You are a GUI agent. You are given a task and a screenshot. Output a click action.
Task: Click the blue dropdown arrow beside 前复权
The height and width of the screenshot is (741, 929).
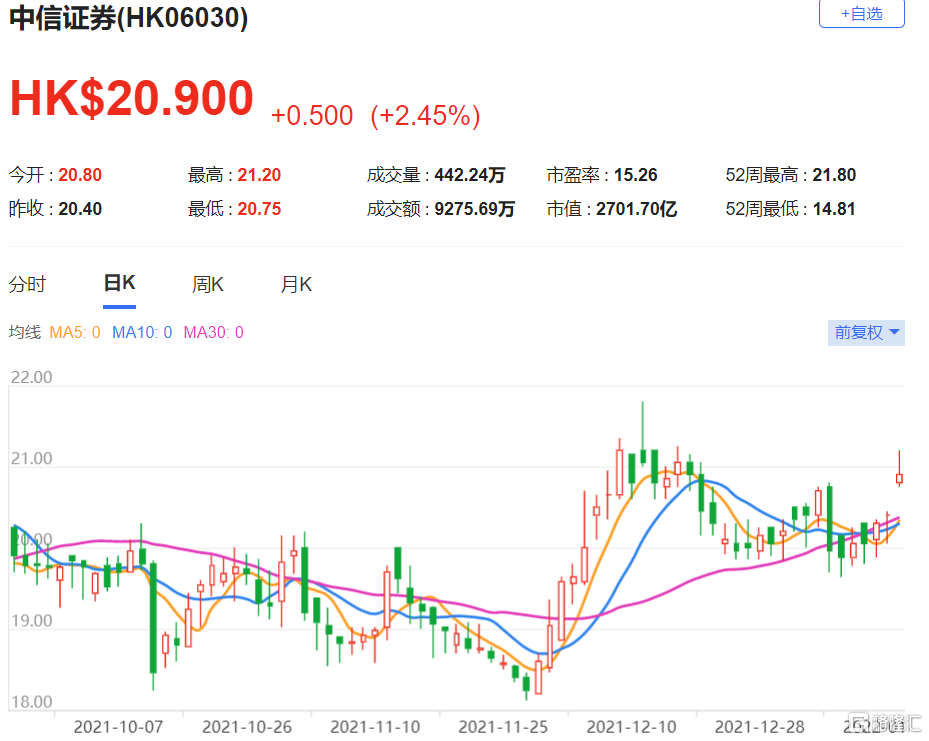[x=893, y=333]
